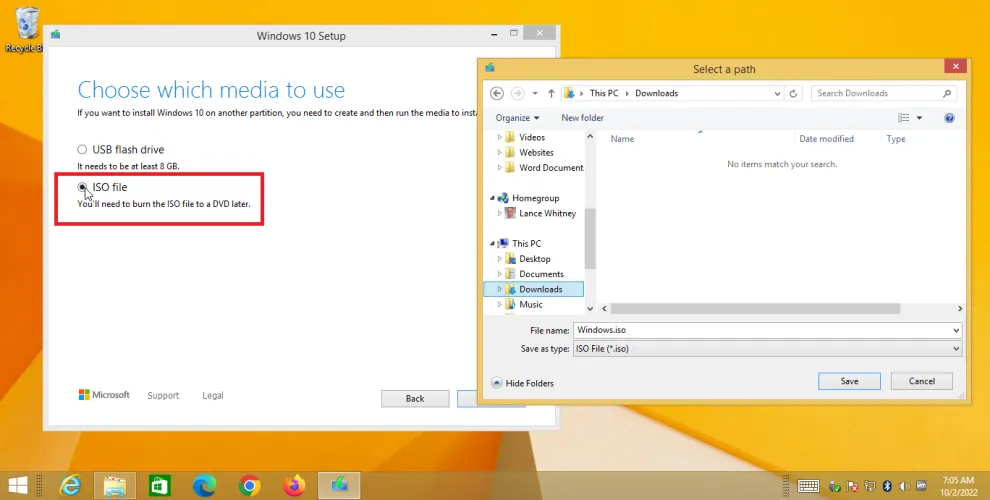Open Microsoft Edge from the taskbar
The width and height of the screenshot is (990, 500).
pyautogui.click(x=204, y=486)
